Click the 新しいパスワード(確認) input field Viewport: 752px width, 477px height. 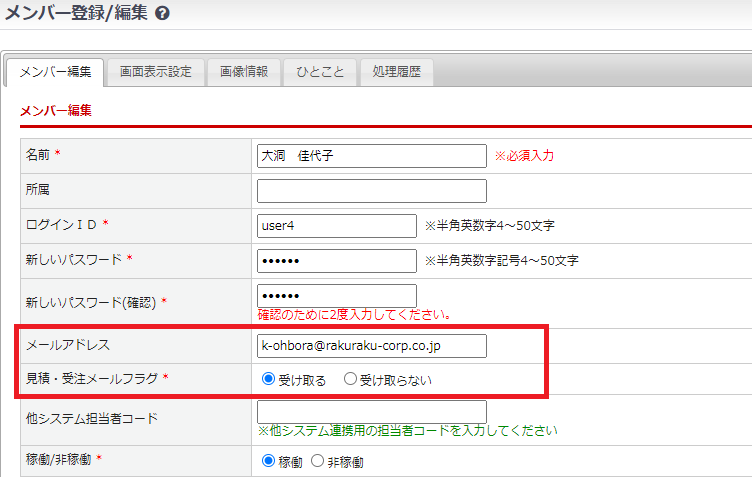pyautogui.click(x=336, y=296)
